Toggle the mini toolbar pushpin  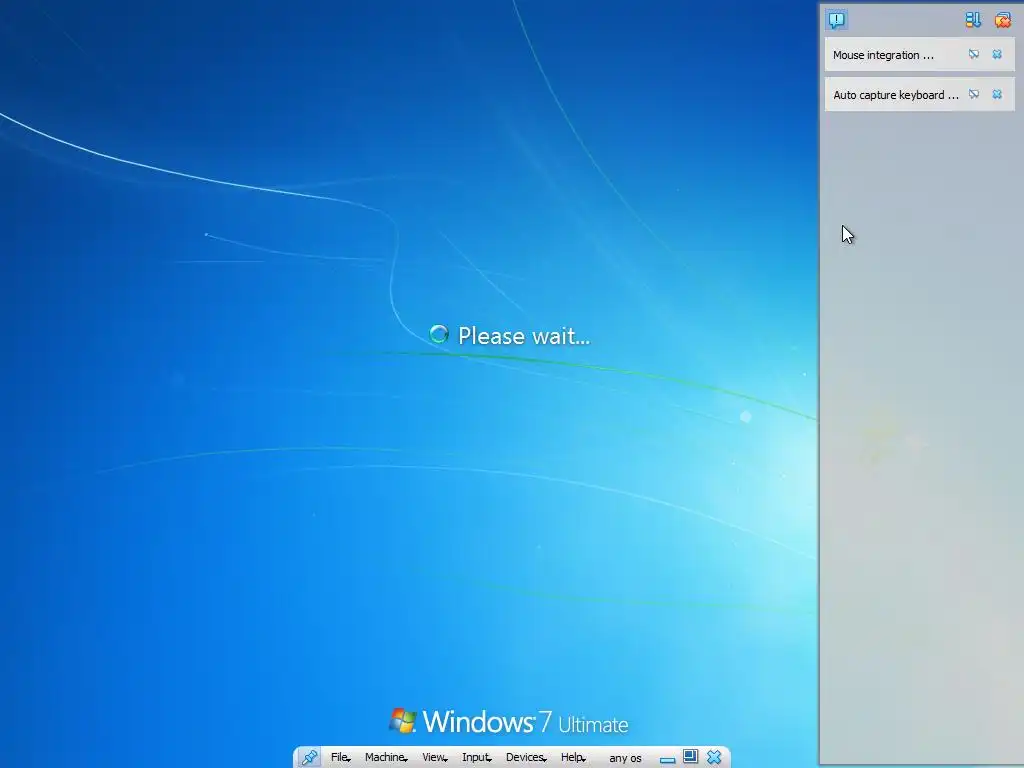[x=310, y=758]
